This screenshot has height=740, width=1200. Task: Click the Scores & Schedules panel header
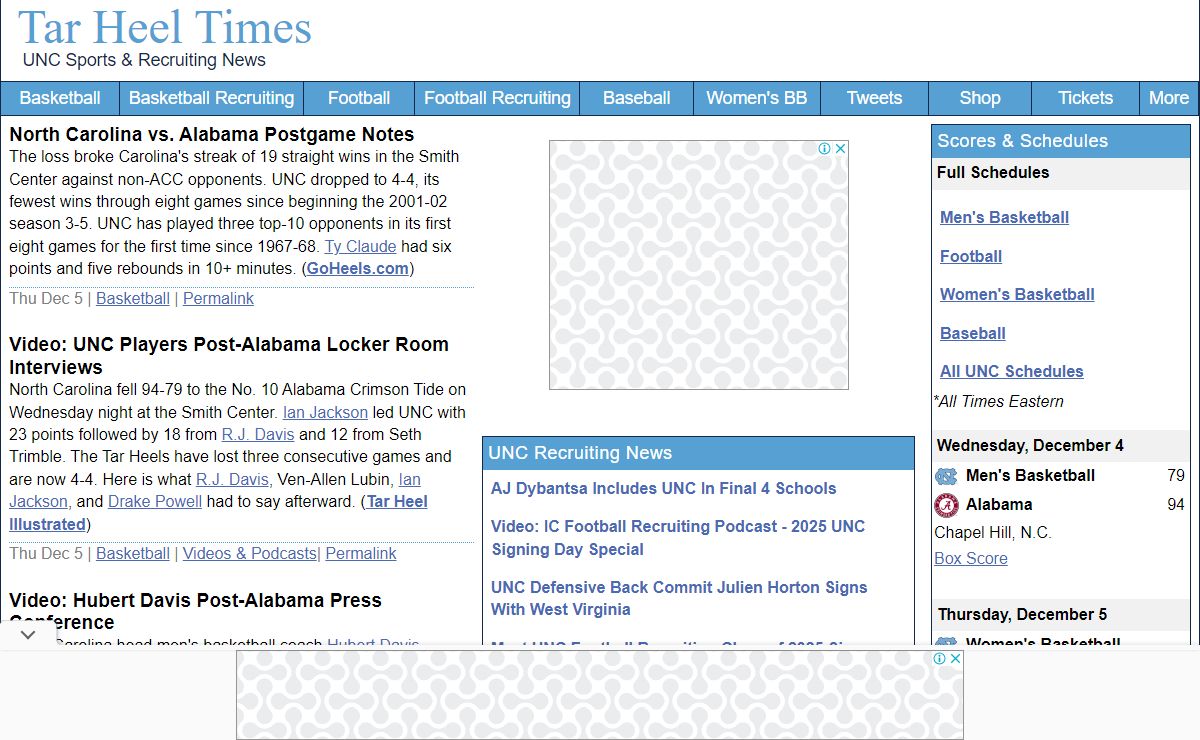pos(1061,141)
